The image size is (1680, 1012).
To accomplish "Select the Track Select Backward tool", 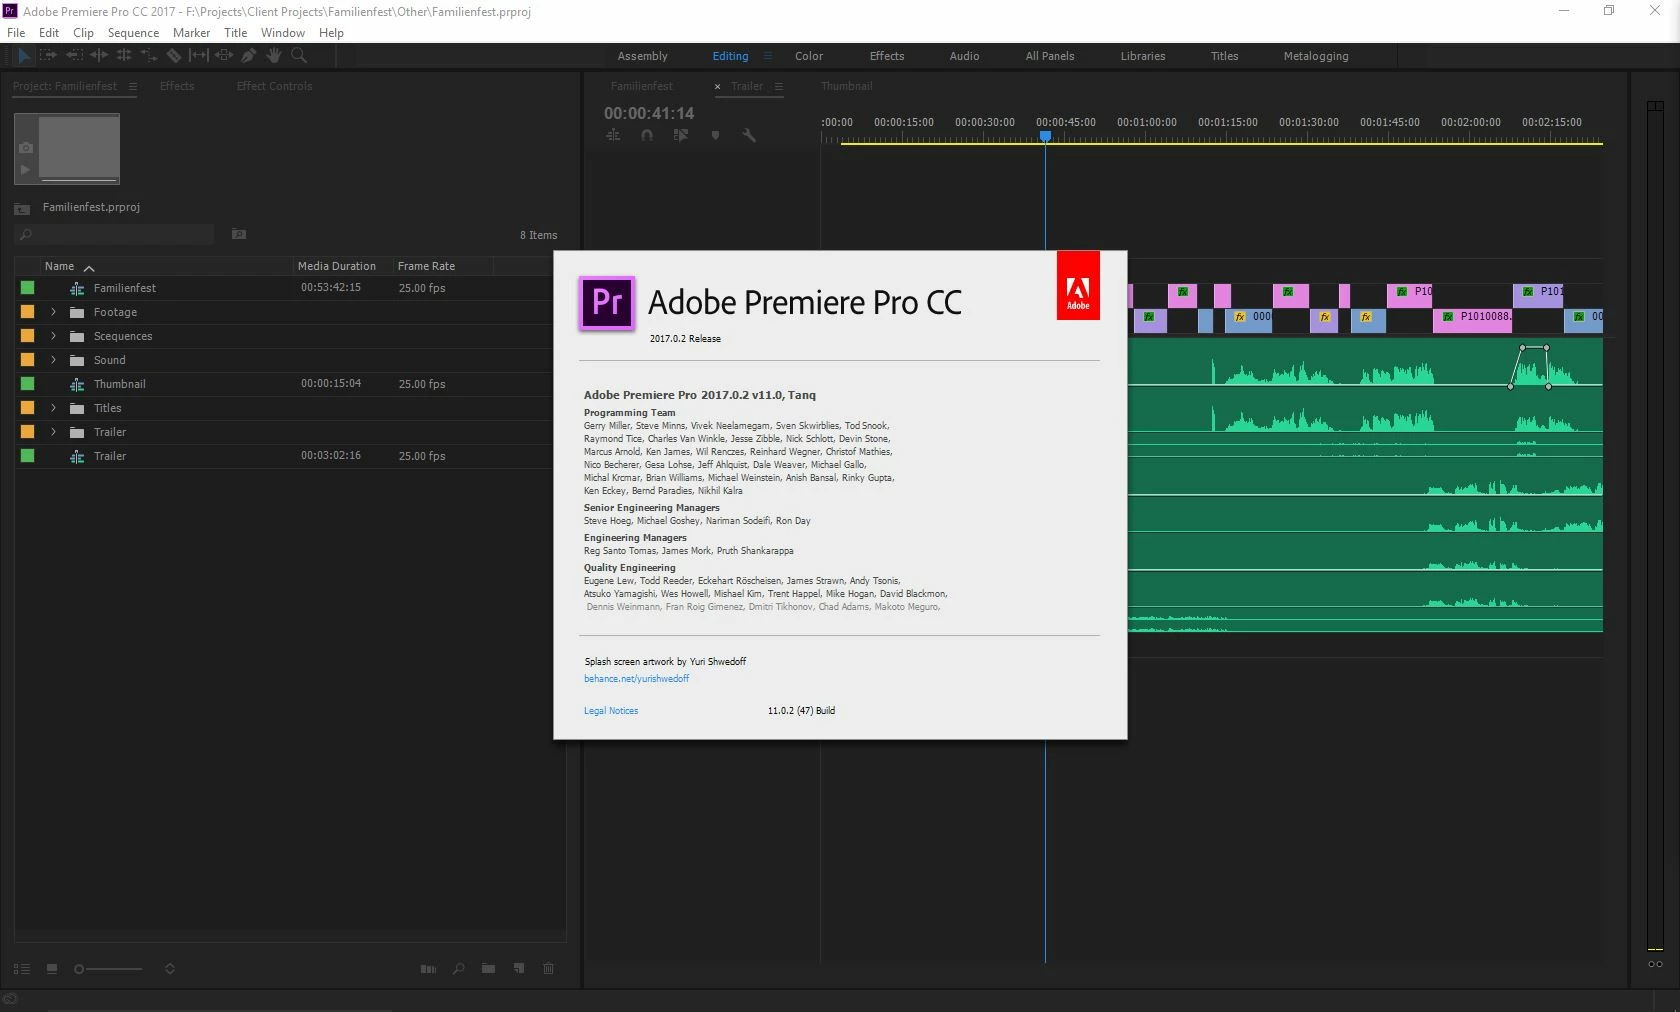I will pyautogui.click(x=75, y=56).
